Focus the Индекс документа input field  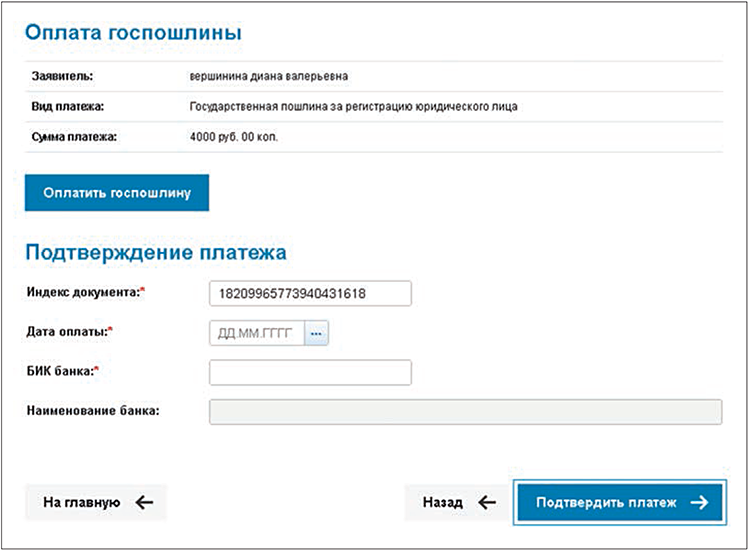[x=310, y=293]
